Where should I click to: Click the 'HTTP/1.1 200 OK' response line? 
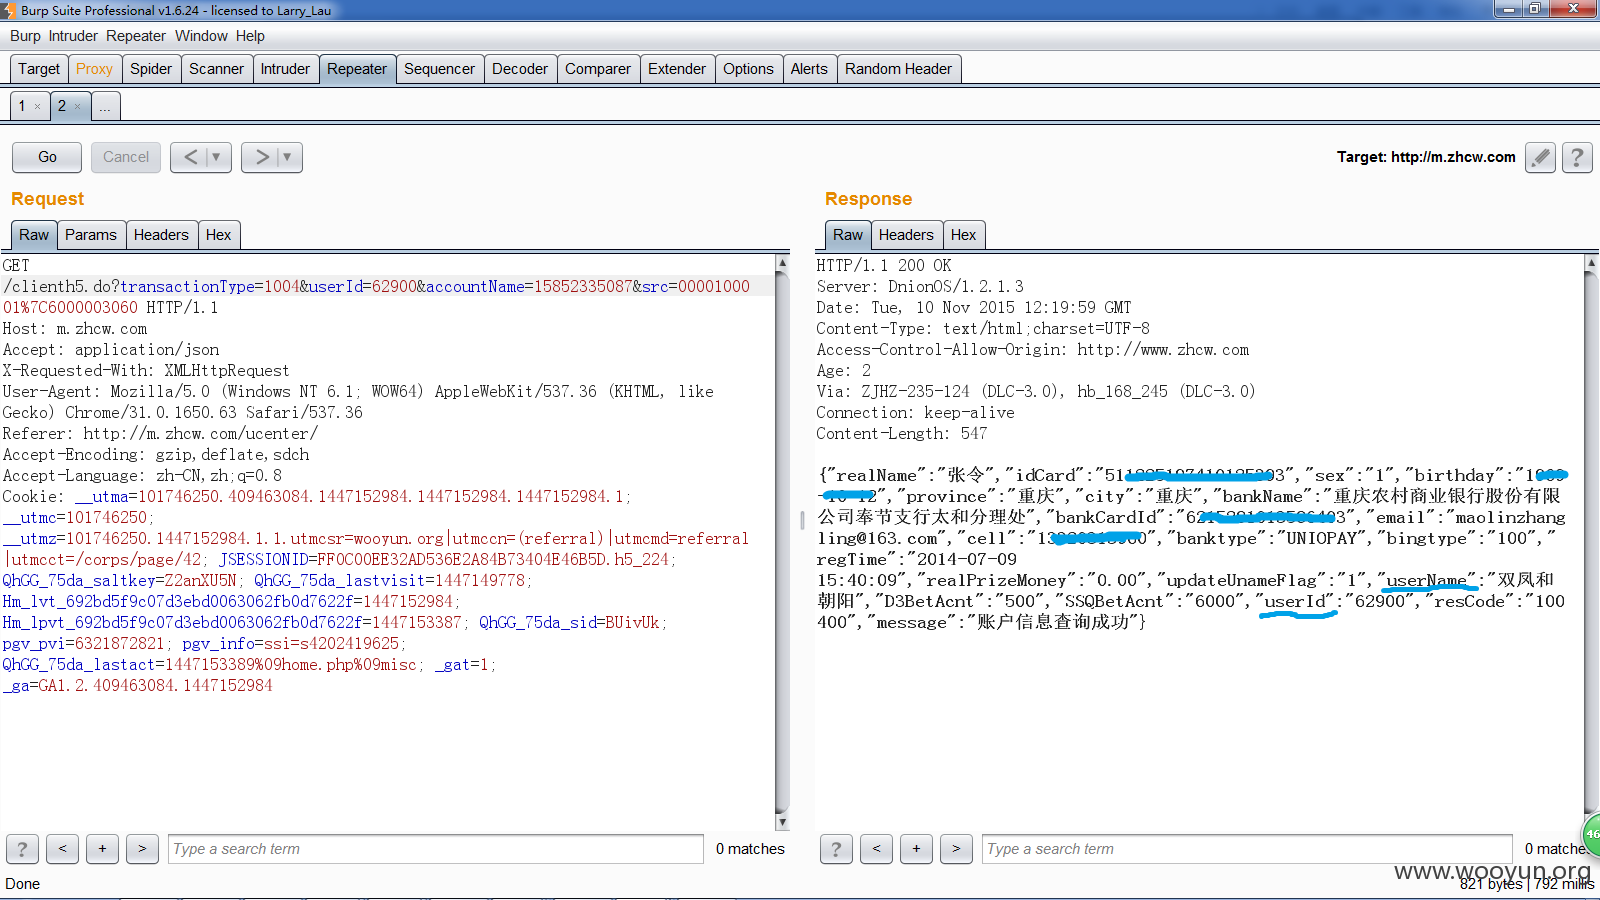coord(884,266)
